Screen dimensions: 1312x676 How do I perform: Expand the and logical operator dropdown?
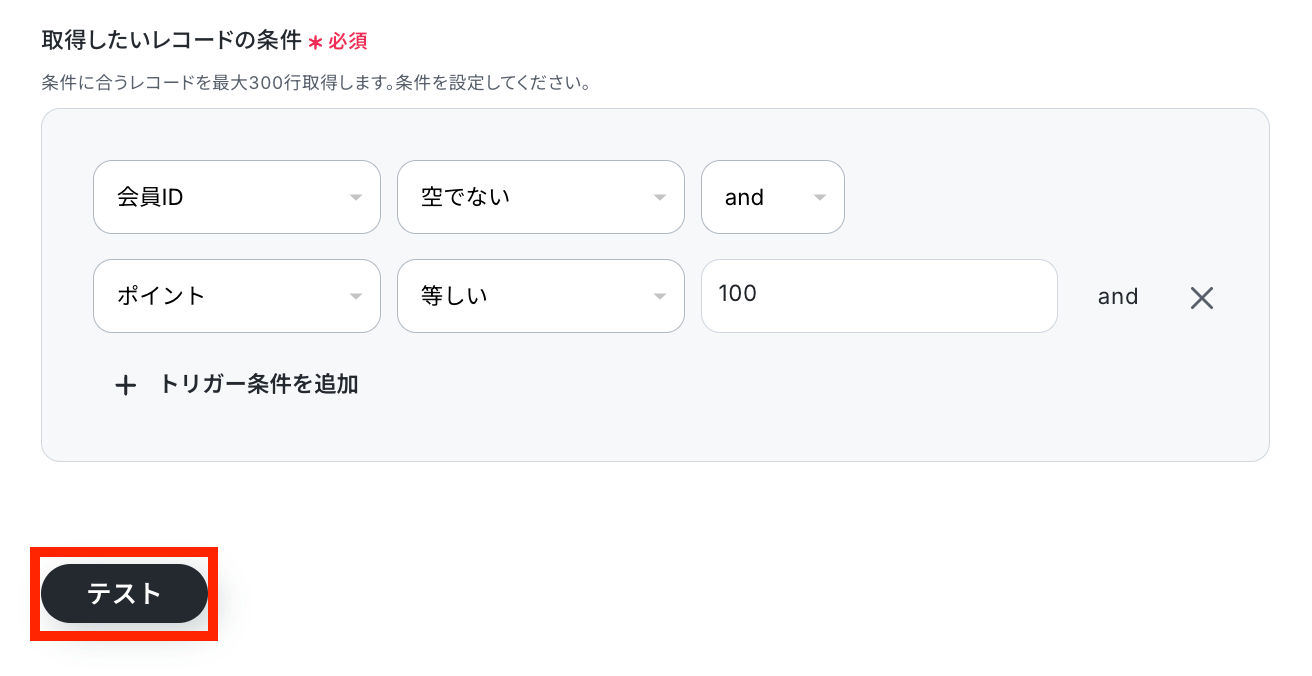pyautogui.click(x=772, y=197)
